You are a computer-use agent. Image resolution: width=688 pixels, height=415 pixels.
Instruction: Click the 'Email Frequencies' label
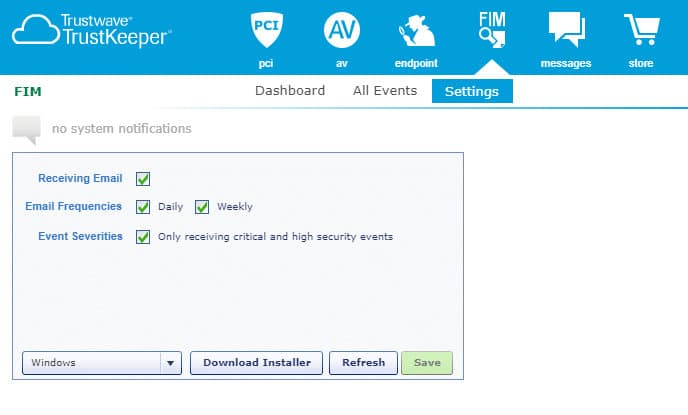pos(73,206)
